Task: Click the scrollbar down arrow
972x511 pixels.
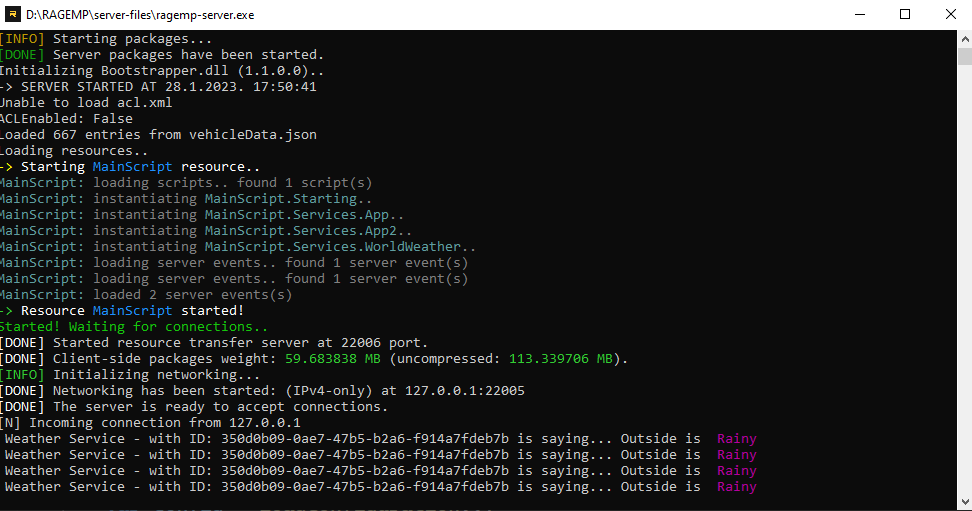Action: (x=965, y=502)
